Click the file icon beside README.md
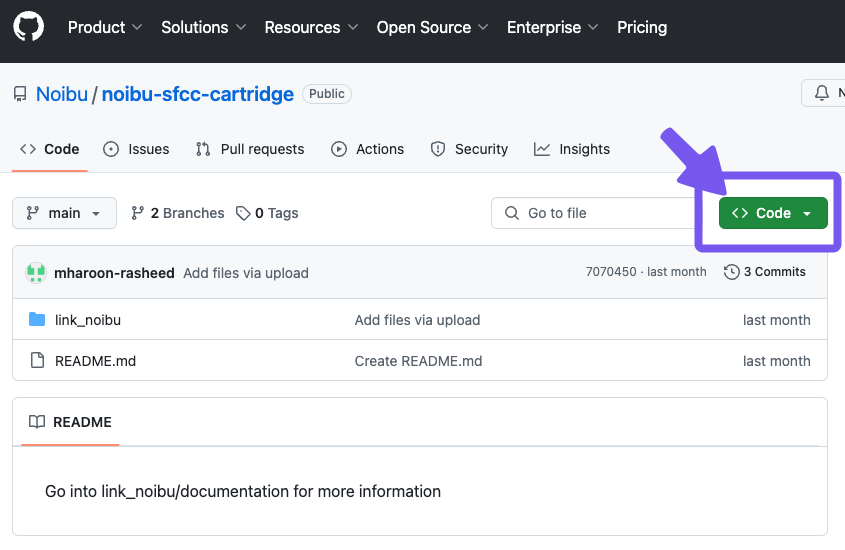This screenshot has width=845, height=550. (37, 360)
